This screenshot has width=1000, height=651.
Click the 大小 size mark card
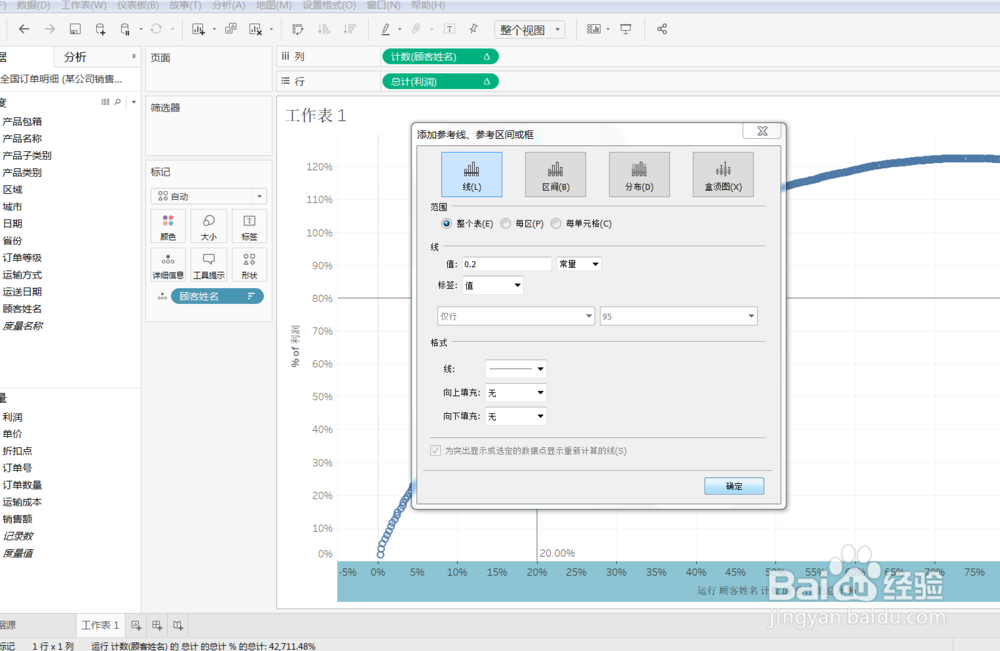coord(209,227)
